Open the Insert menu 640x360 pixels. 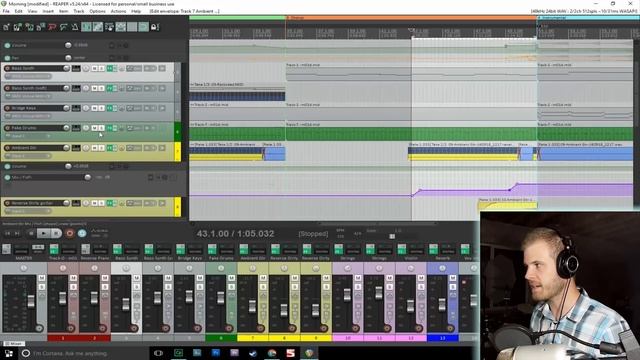point(48,11)
